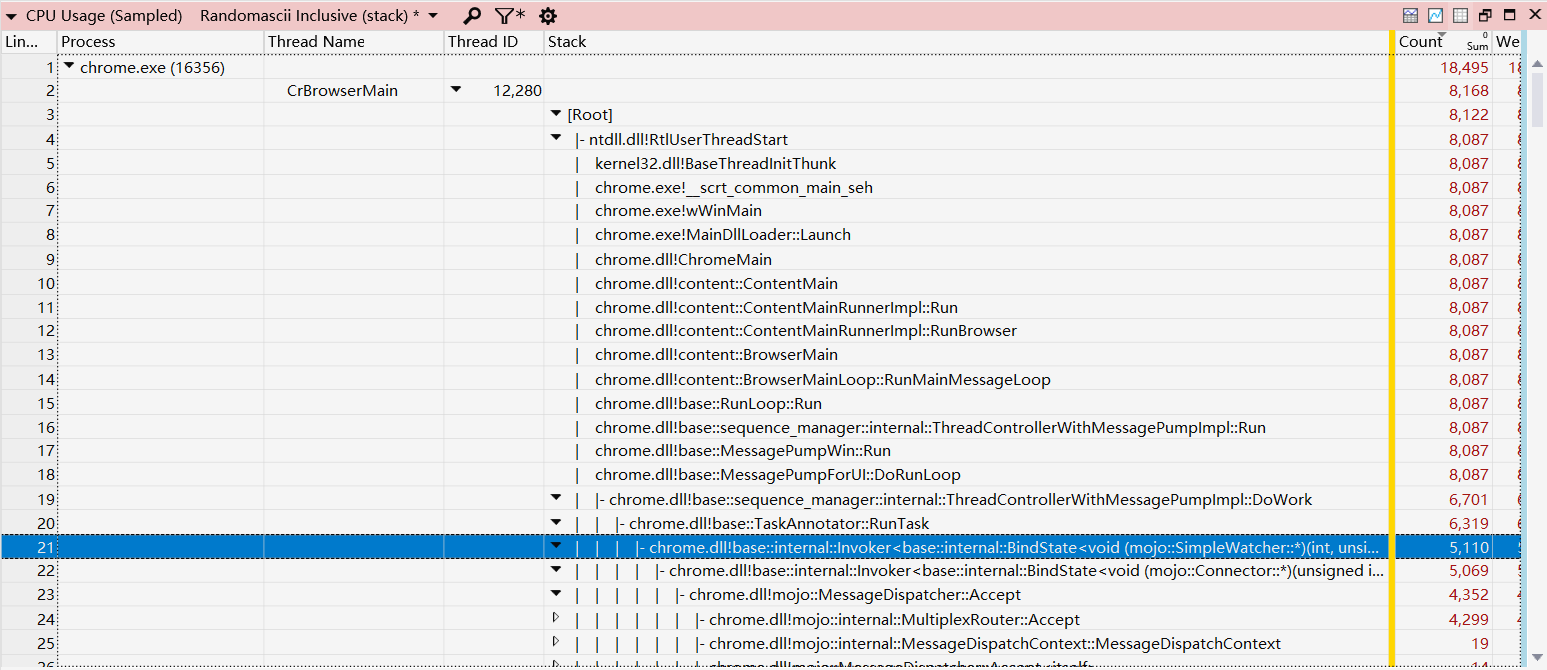Maximize the CPU Usage panel
The height and width of the screenshot is (670, 1547).
click(1510, 15)
